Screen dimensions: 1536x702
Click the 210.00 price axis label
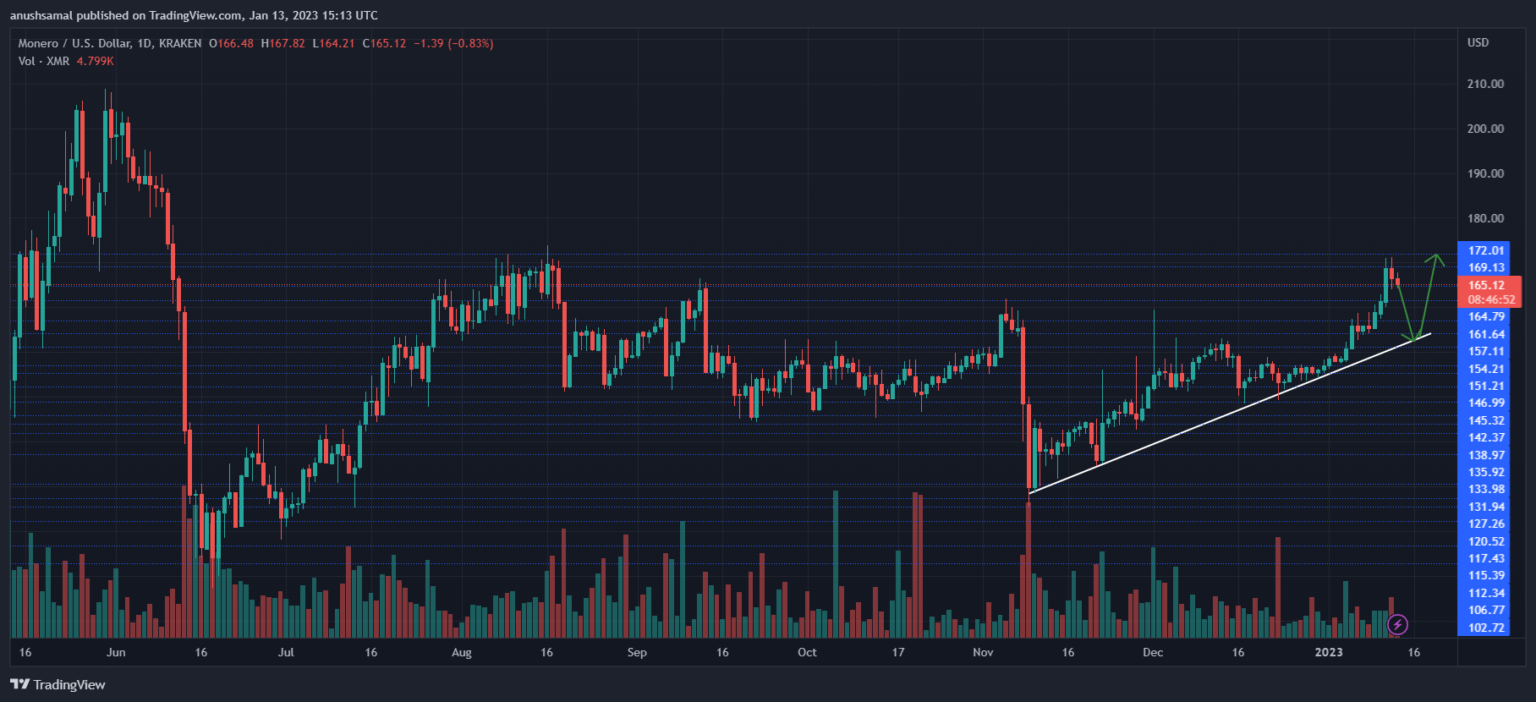[x=1486, y=84]
